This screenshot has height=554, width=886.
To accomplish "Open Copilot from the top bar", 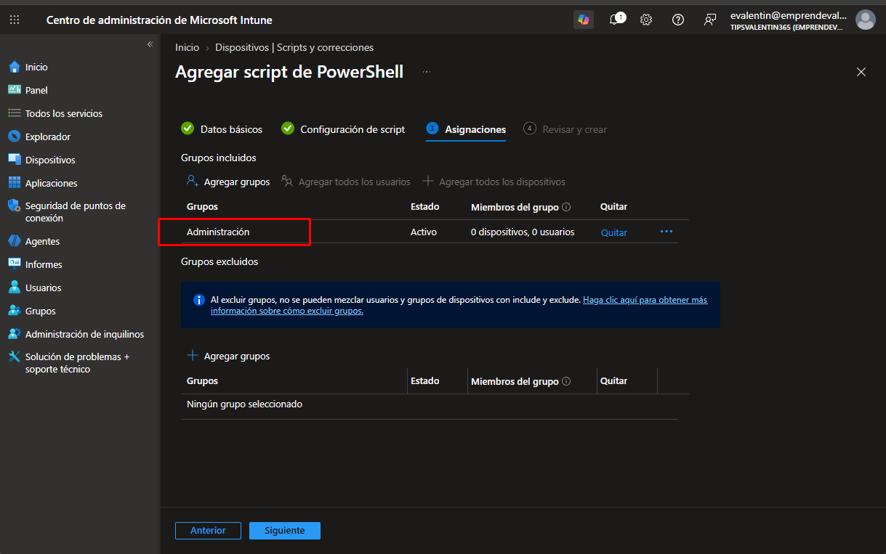I will (583, 20).
